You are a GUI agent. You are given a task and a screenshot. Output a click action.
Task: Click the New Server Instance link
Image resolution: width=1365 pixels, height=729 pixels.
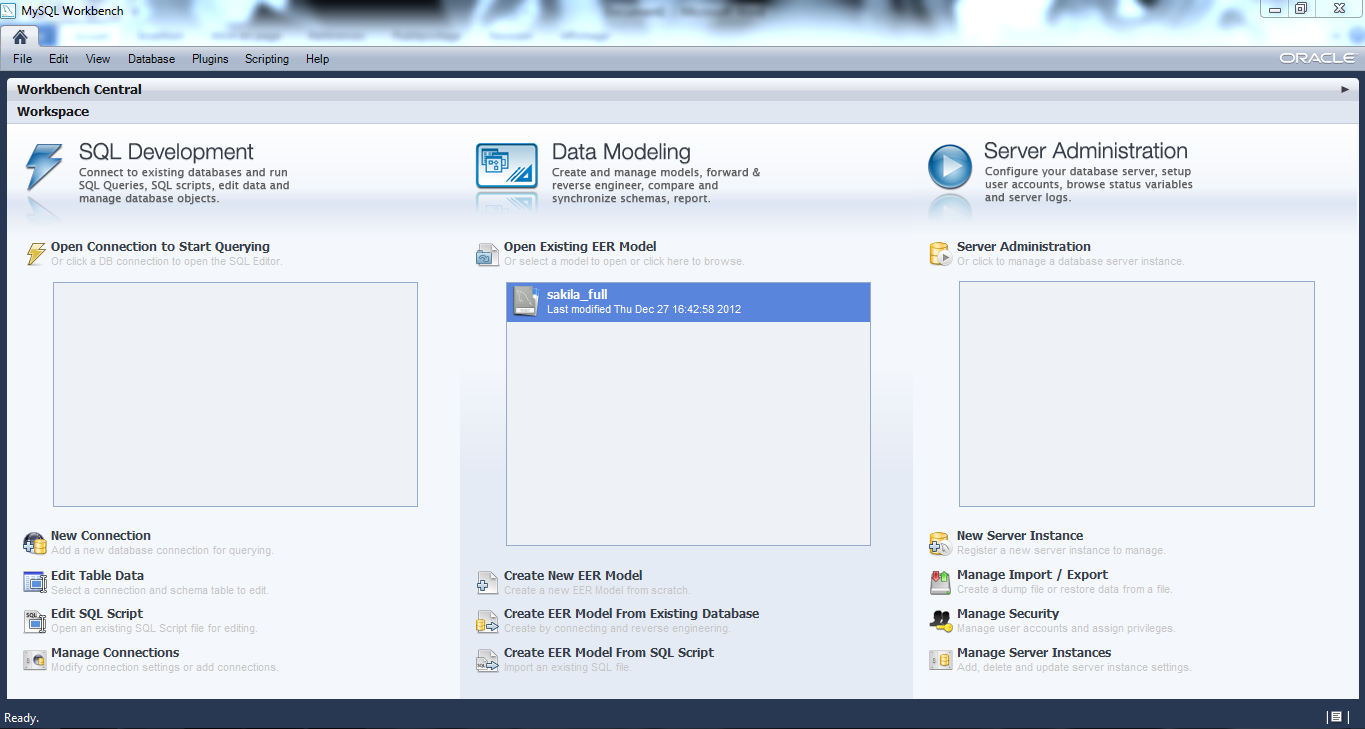(1019, 535)
